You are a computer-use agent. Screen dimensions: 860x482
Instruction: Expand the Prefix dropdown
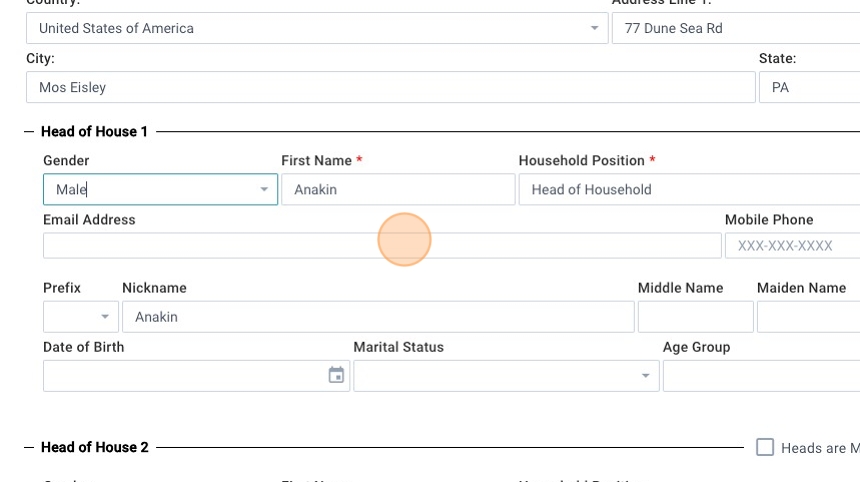[x=104, y=317]
